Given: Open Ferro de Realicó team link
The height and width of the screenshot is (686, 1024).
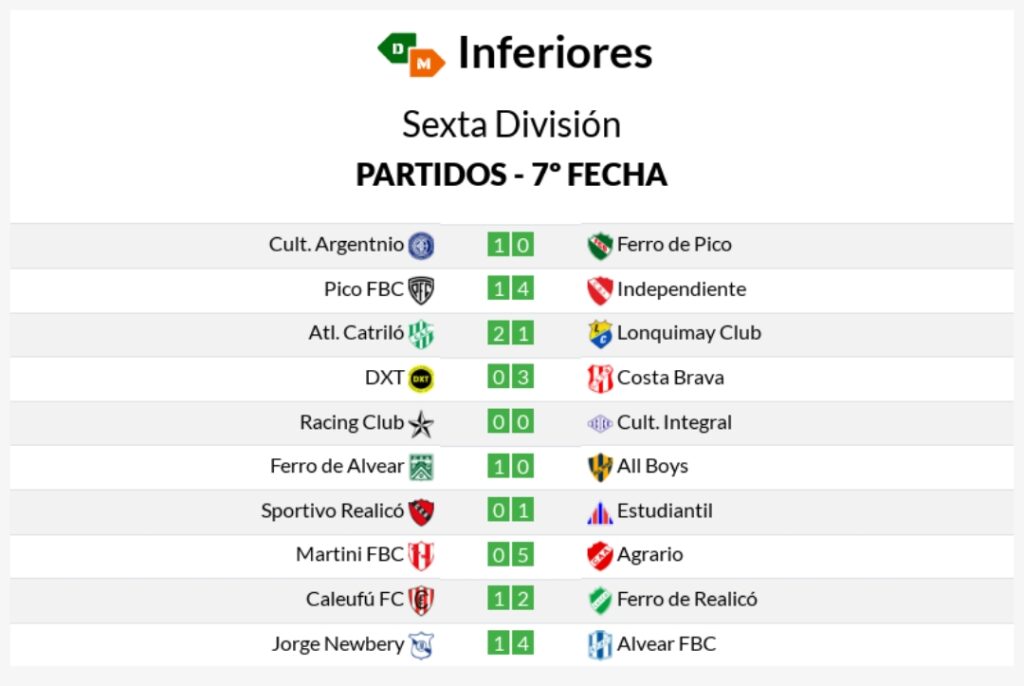Looking at the screenshot, I should click(x=687, y=598).
